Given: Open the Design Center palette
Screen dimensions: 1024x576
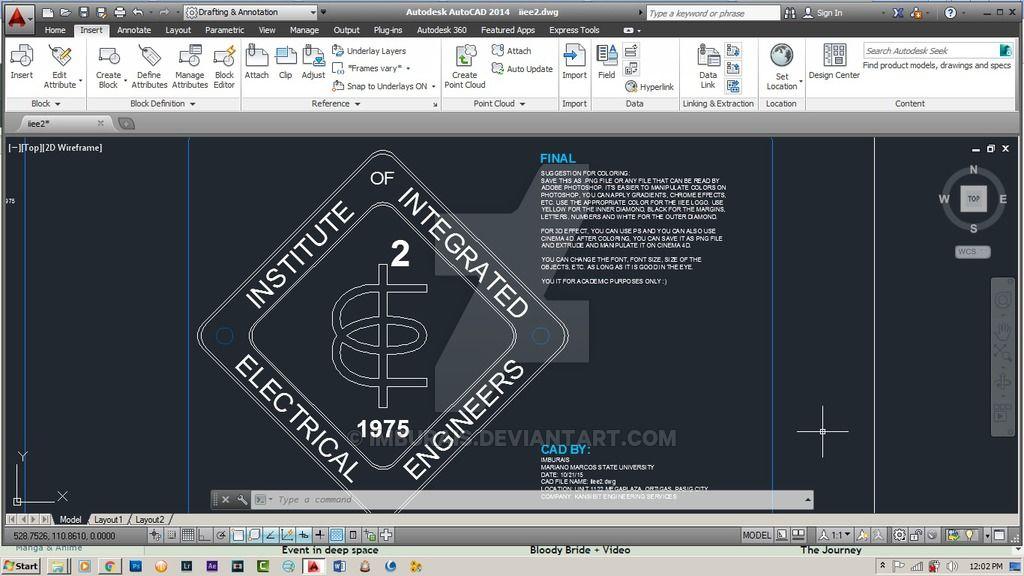Looking at the screenshot, I should pos(834,60).
